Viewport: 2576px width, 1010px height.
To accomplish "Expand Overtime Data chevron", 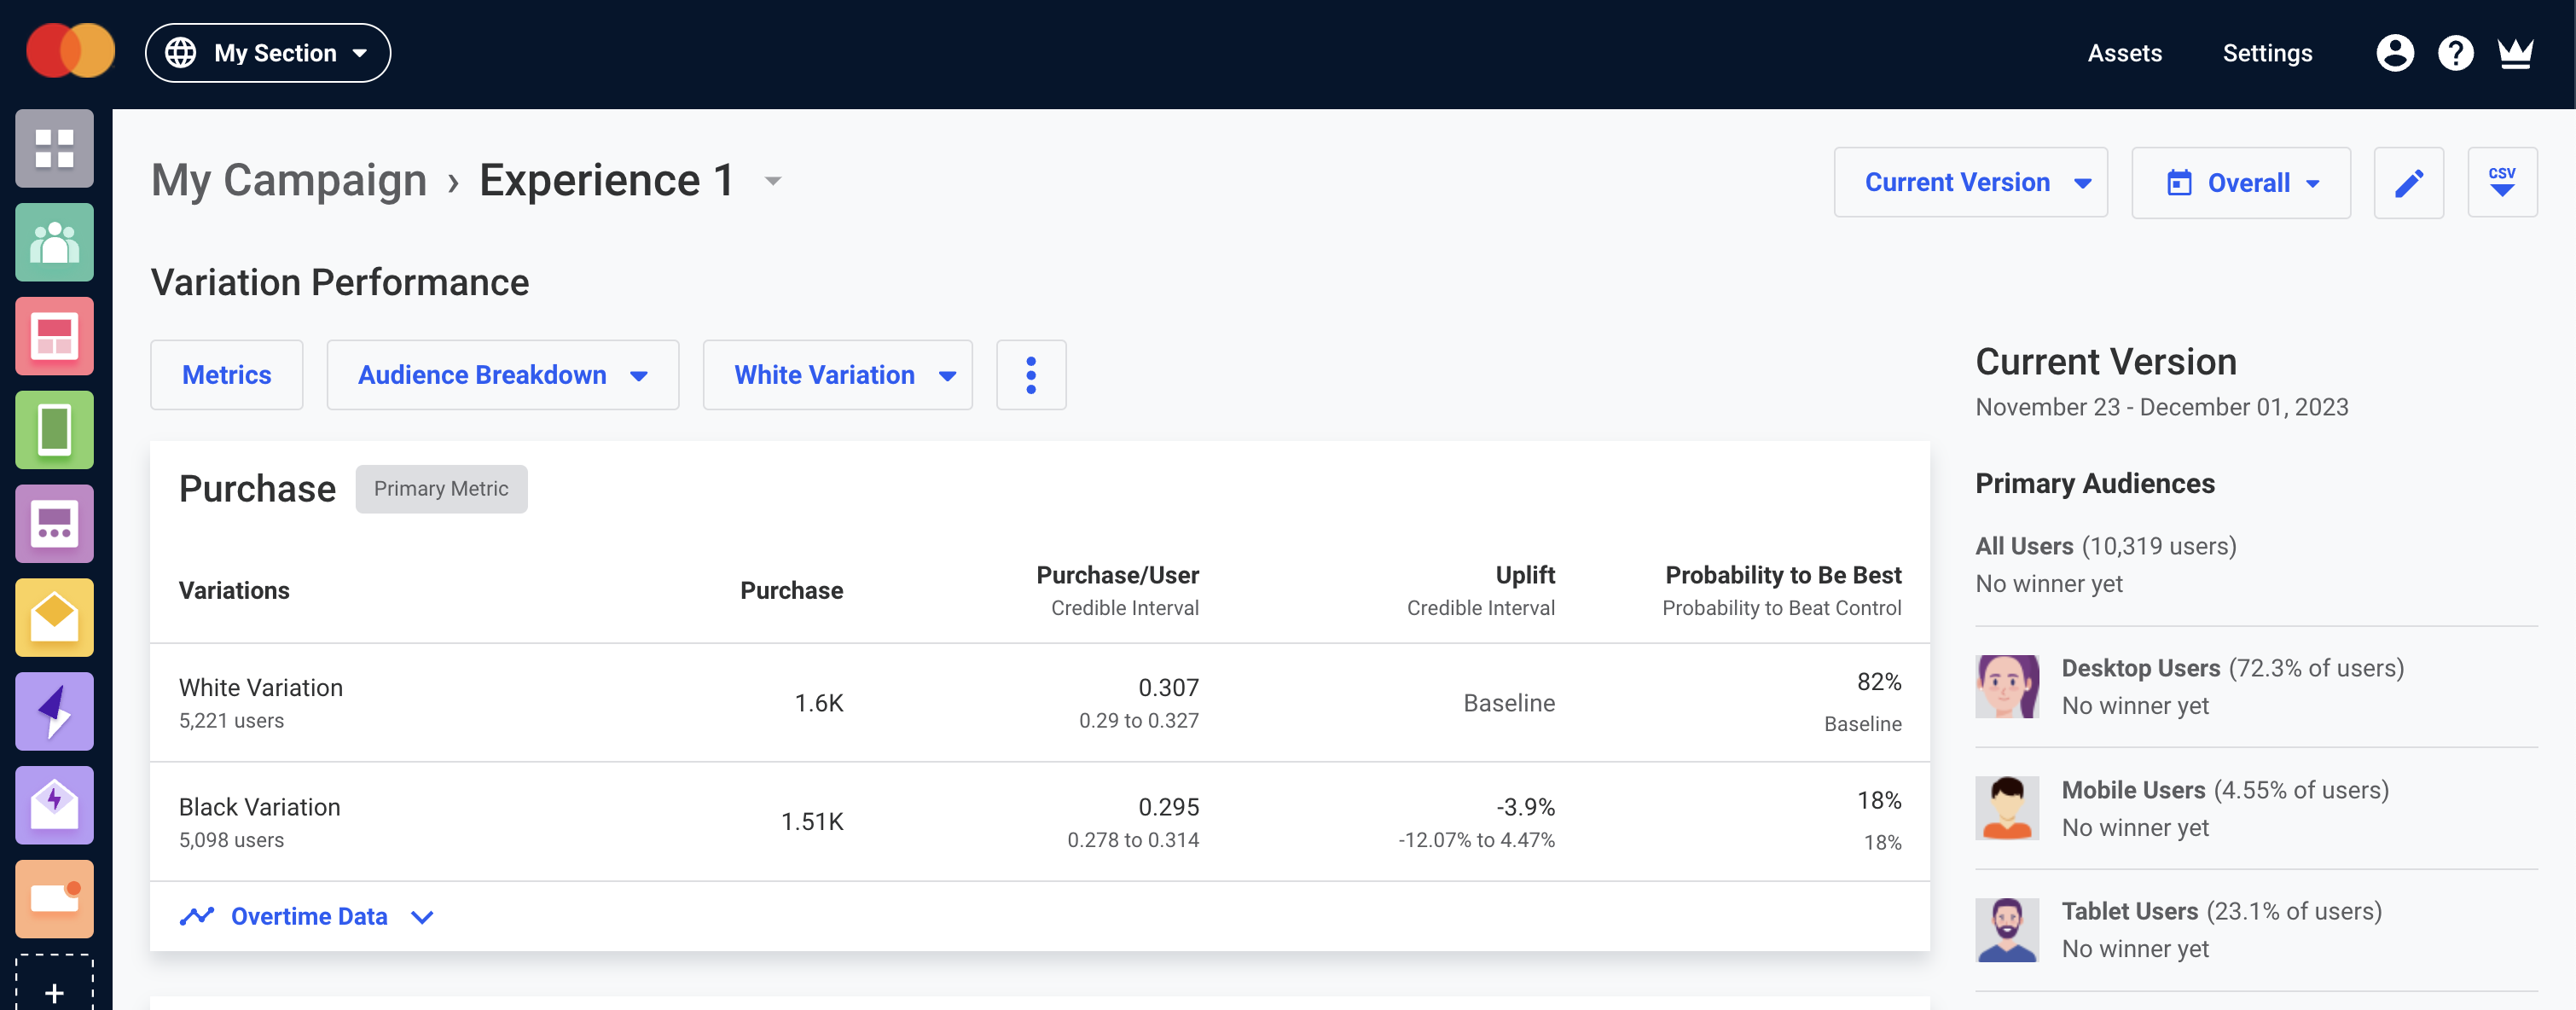I will pos(422,917).
